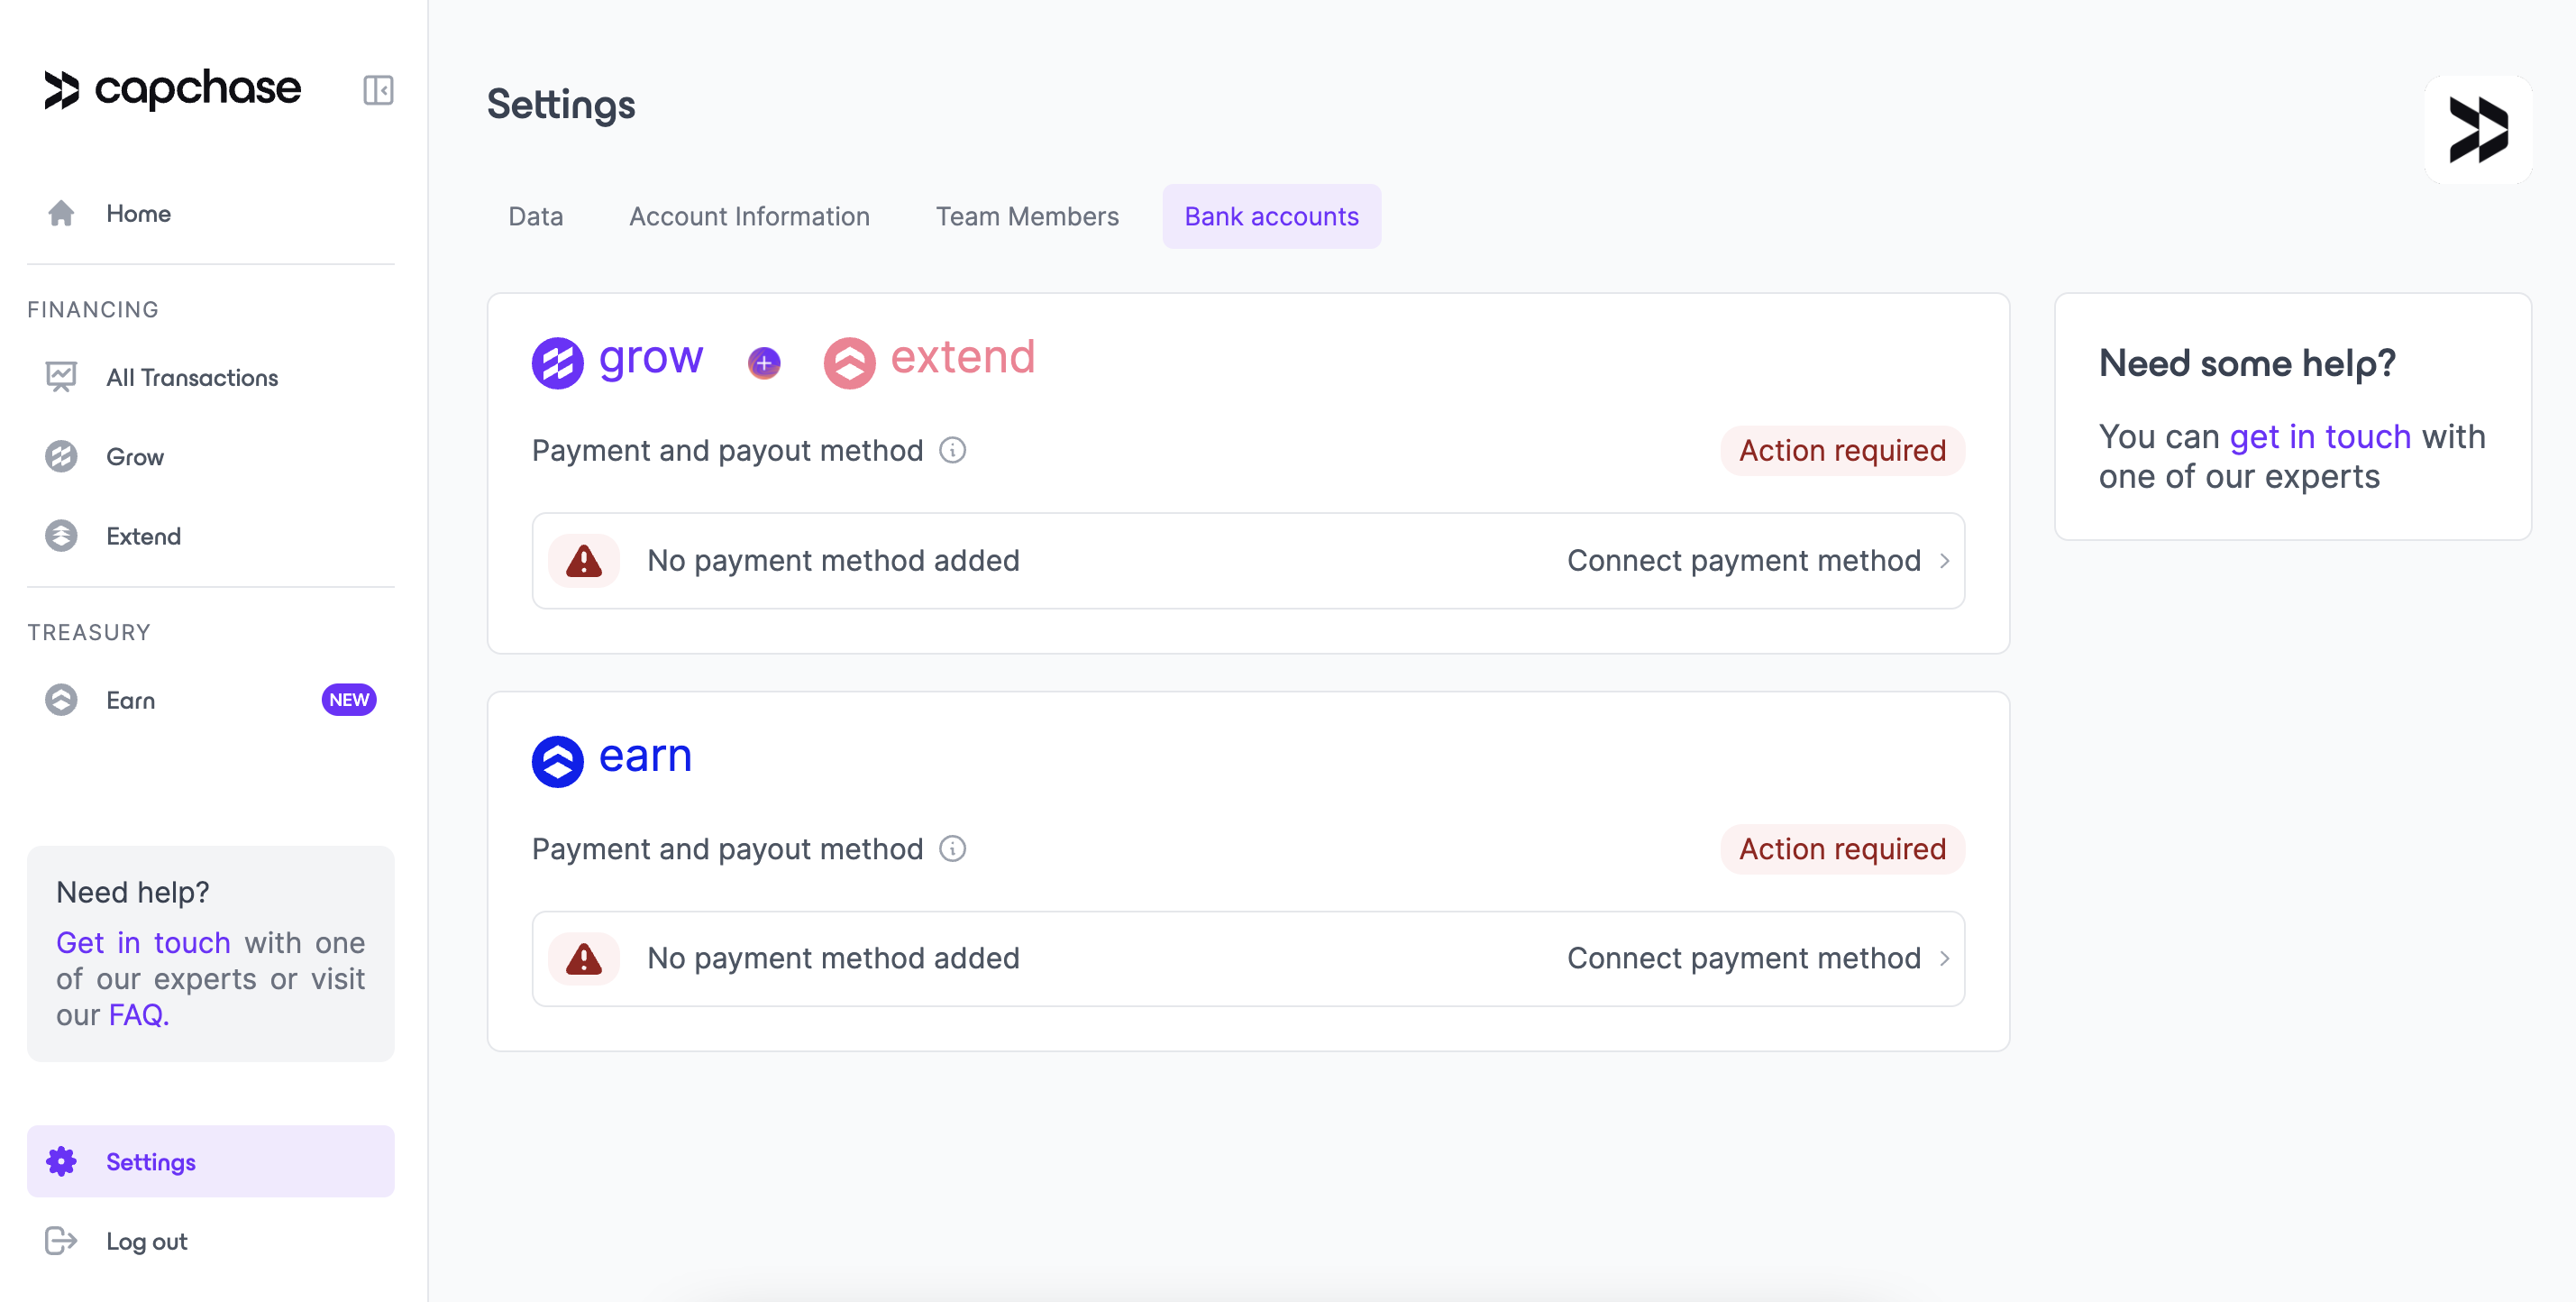Collapse the sidebar with the panel icon
This screenshot has height=1302, width=2576.
click(378, 90)
